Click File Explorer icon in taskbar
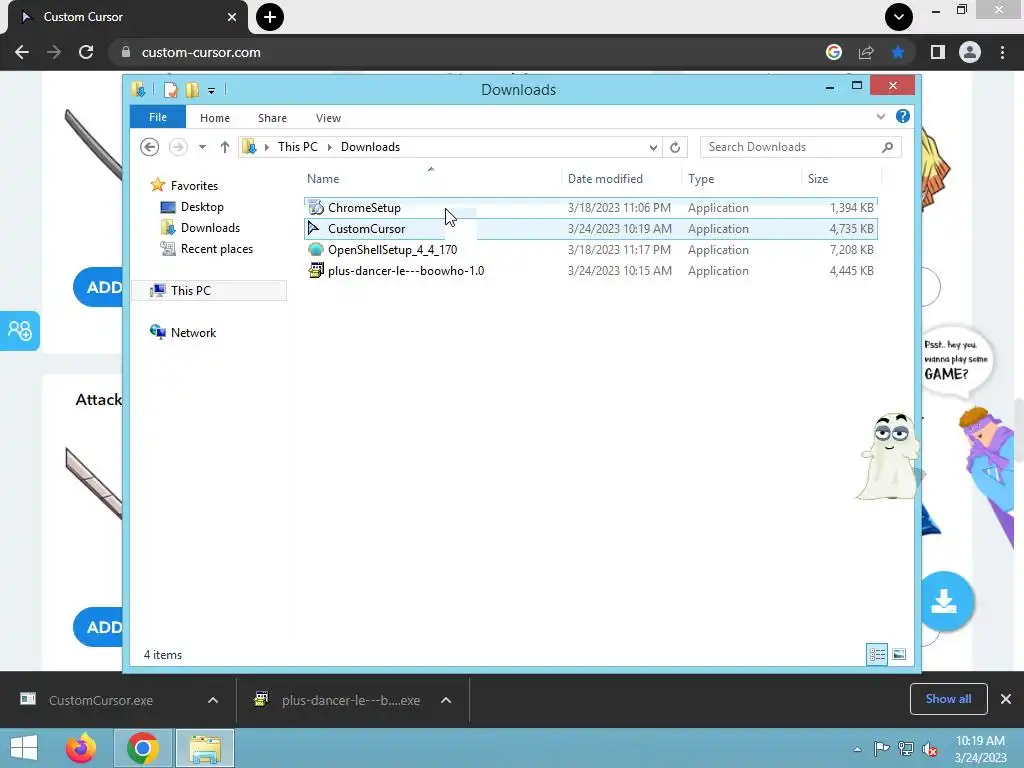This screenshot has height=768, width=1024. click(x=205, y=748)
